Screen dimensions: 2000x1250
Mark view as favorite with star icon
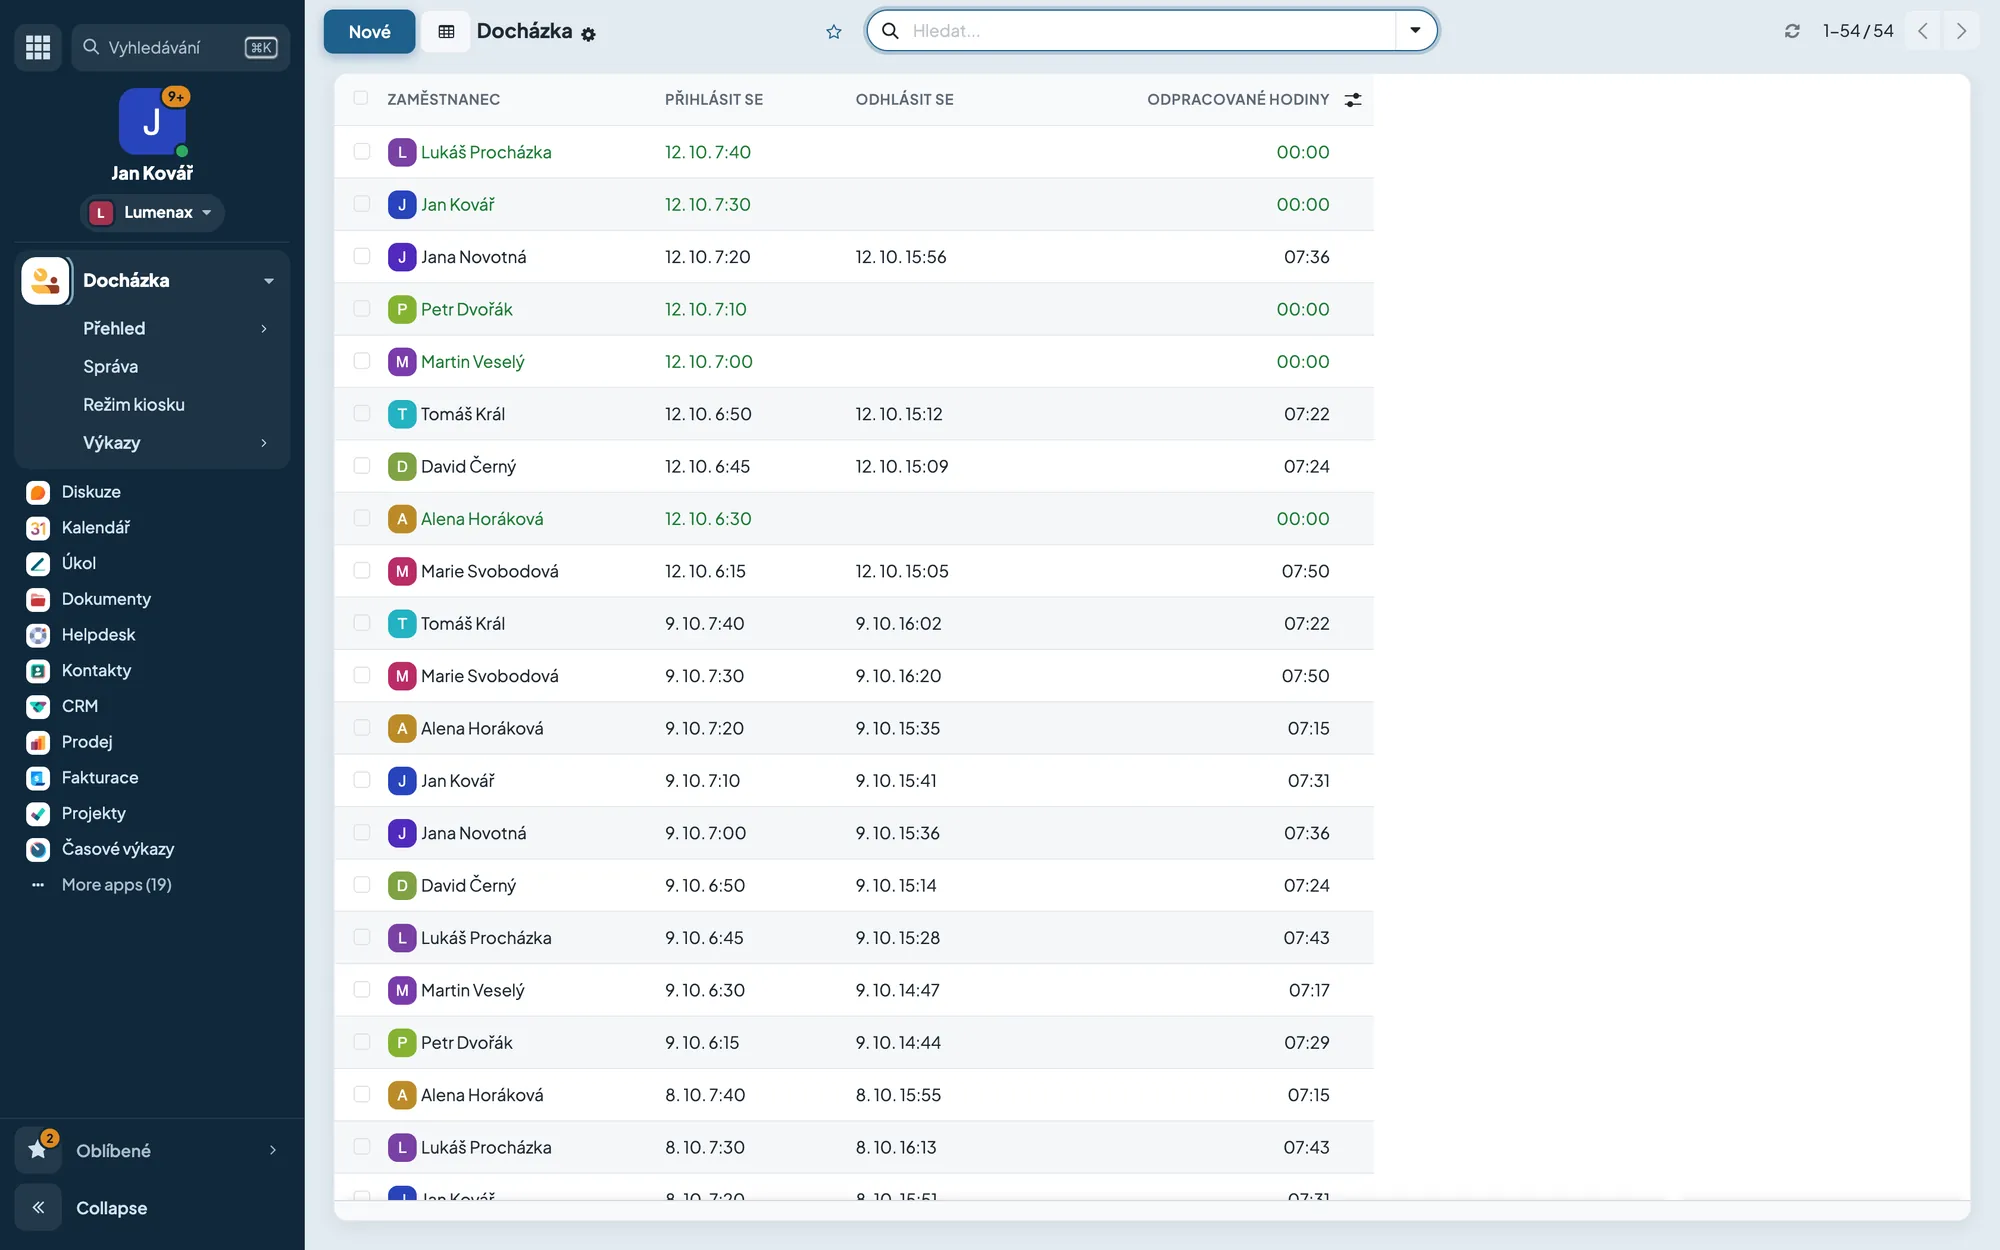(834, 32)
